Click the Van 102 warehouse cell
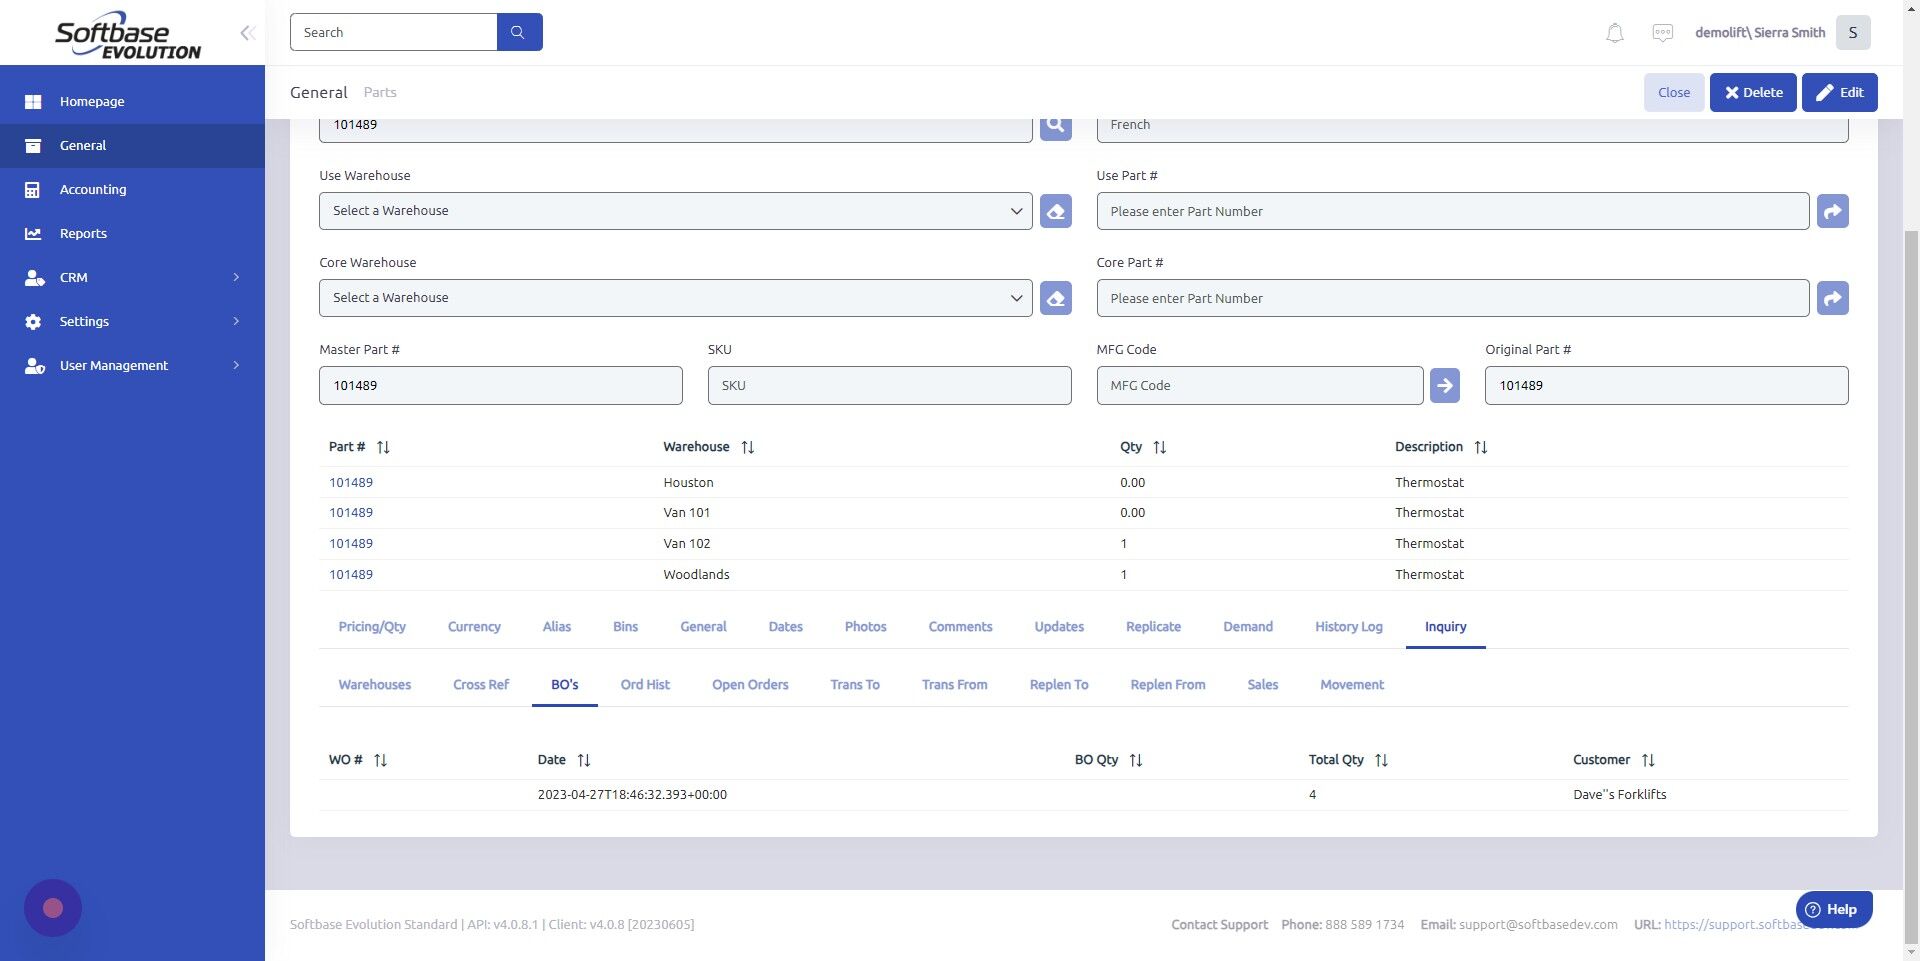 [687, 543]
